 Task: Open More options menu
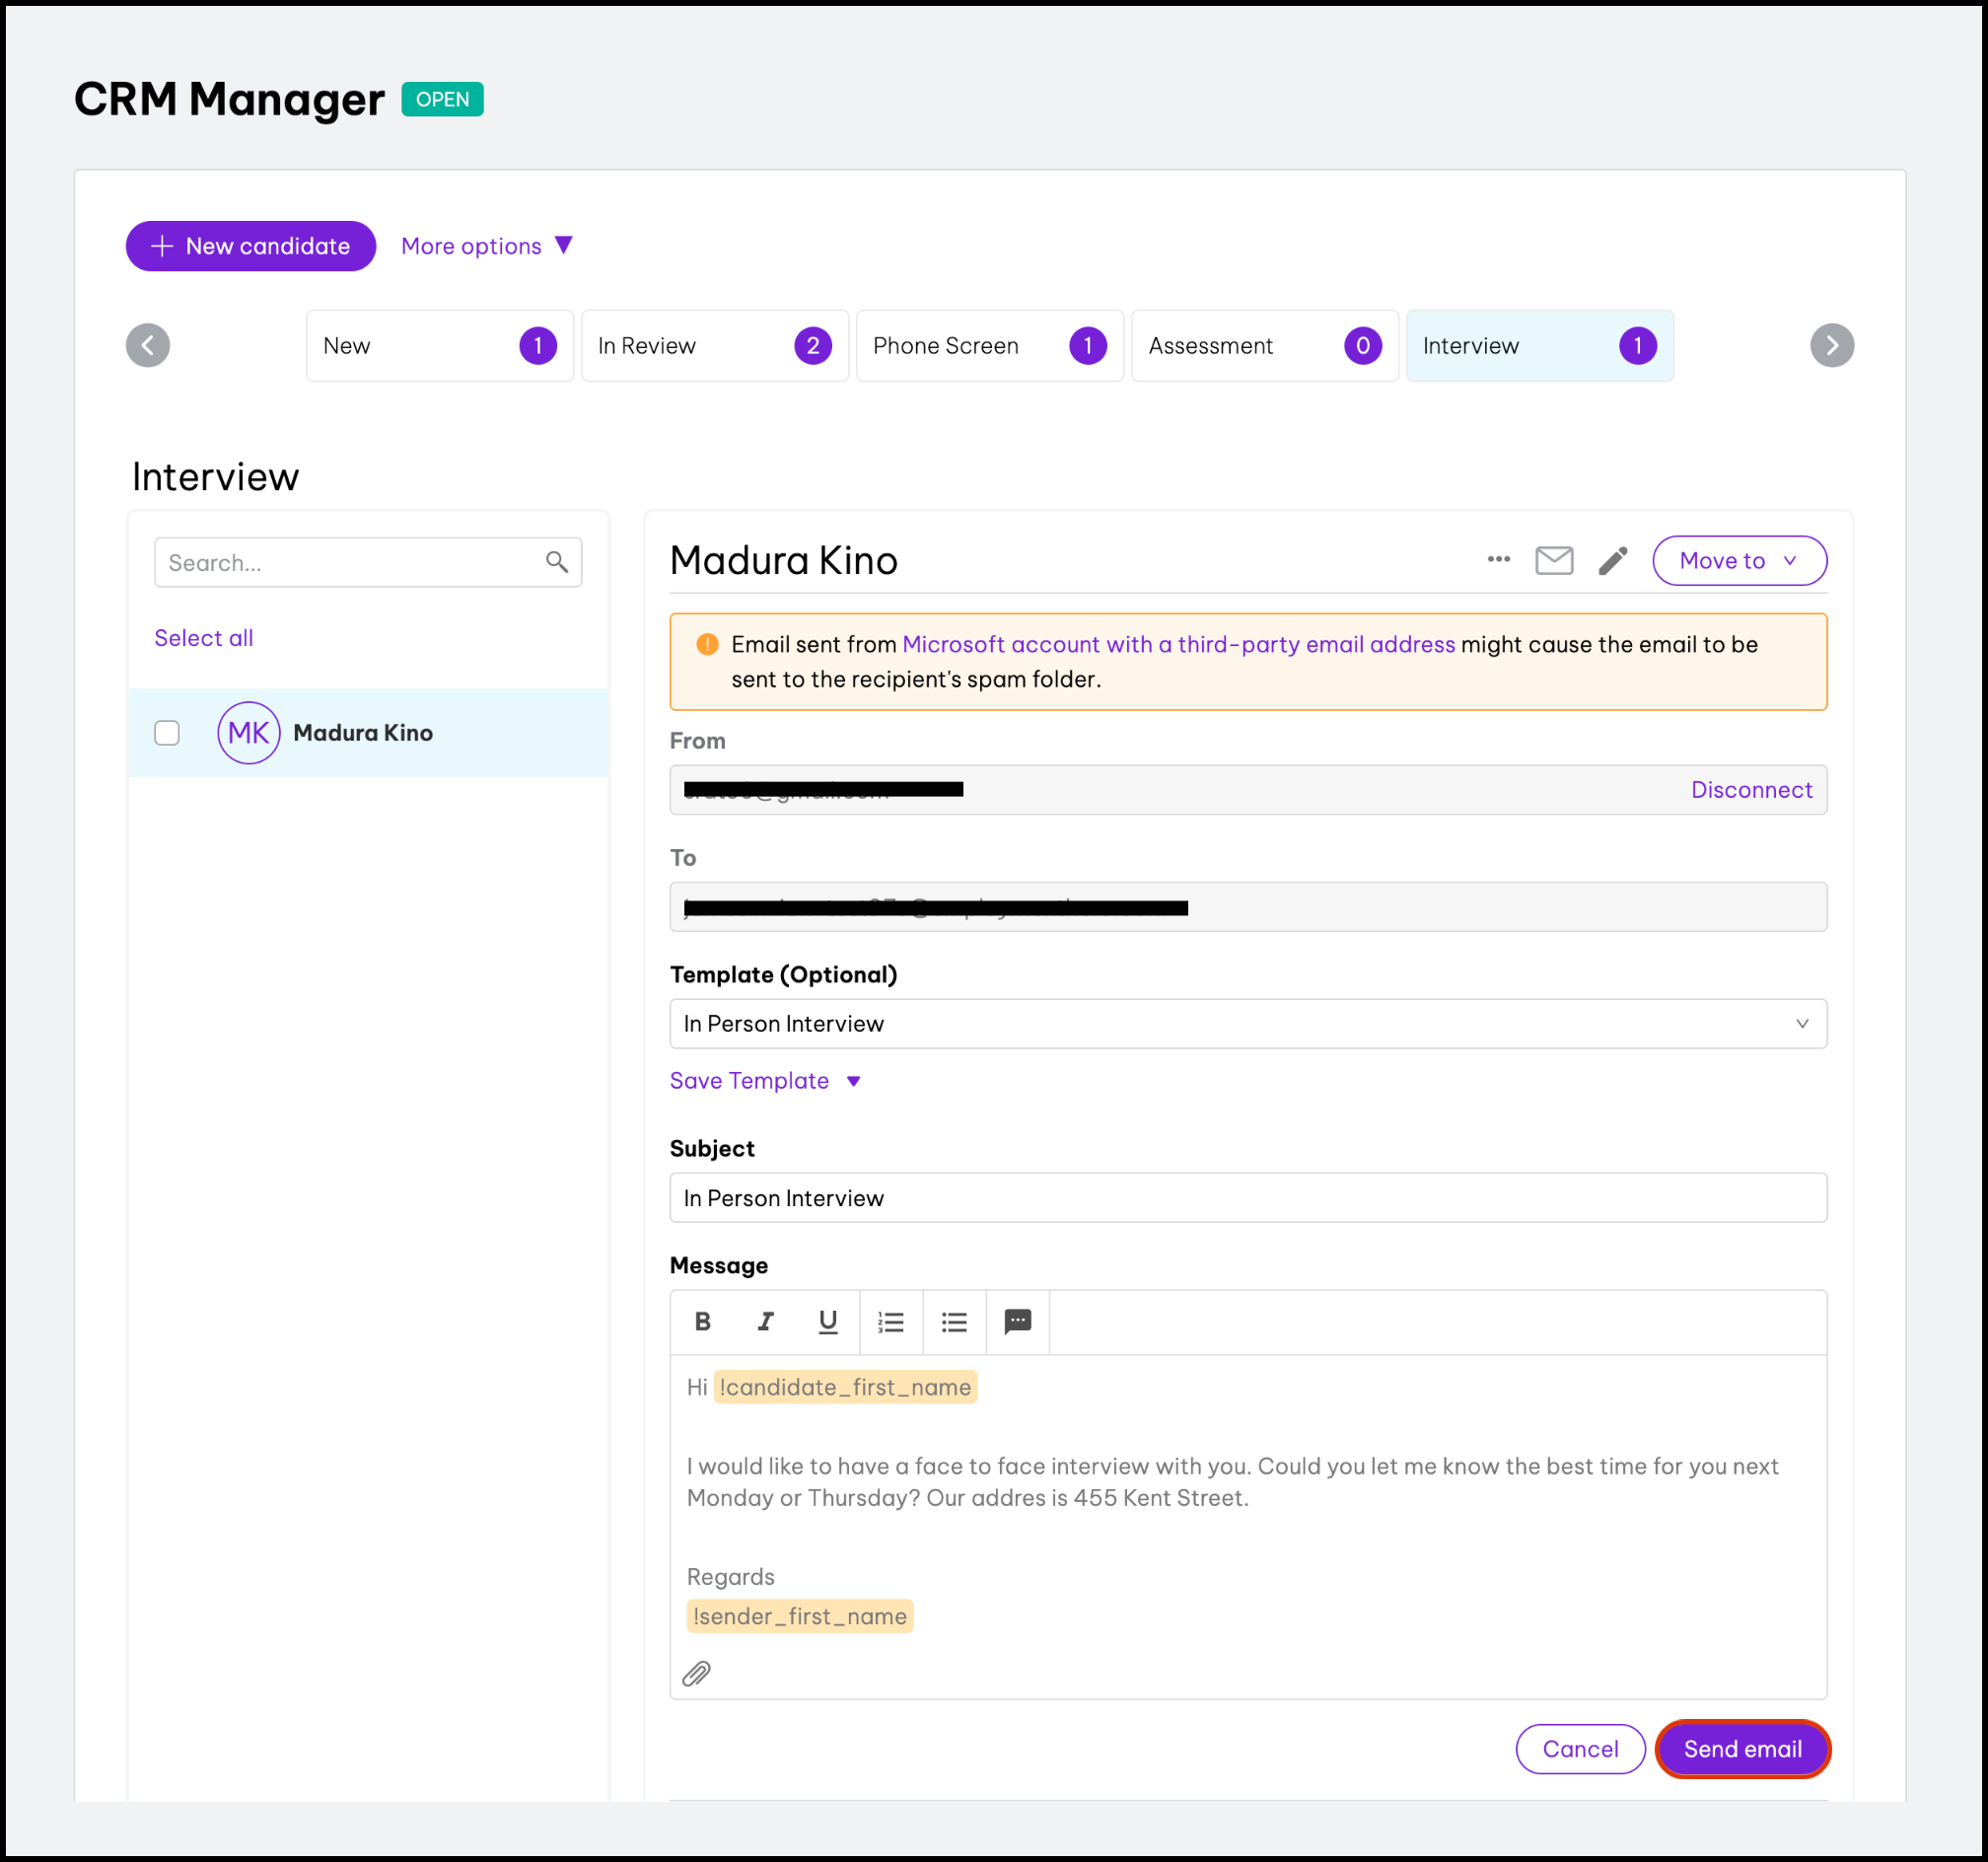click(486, 246)
